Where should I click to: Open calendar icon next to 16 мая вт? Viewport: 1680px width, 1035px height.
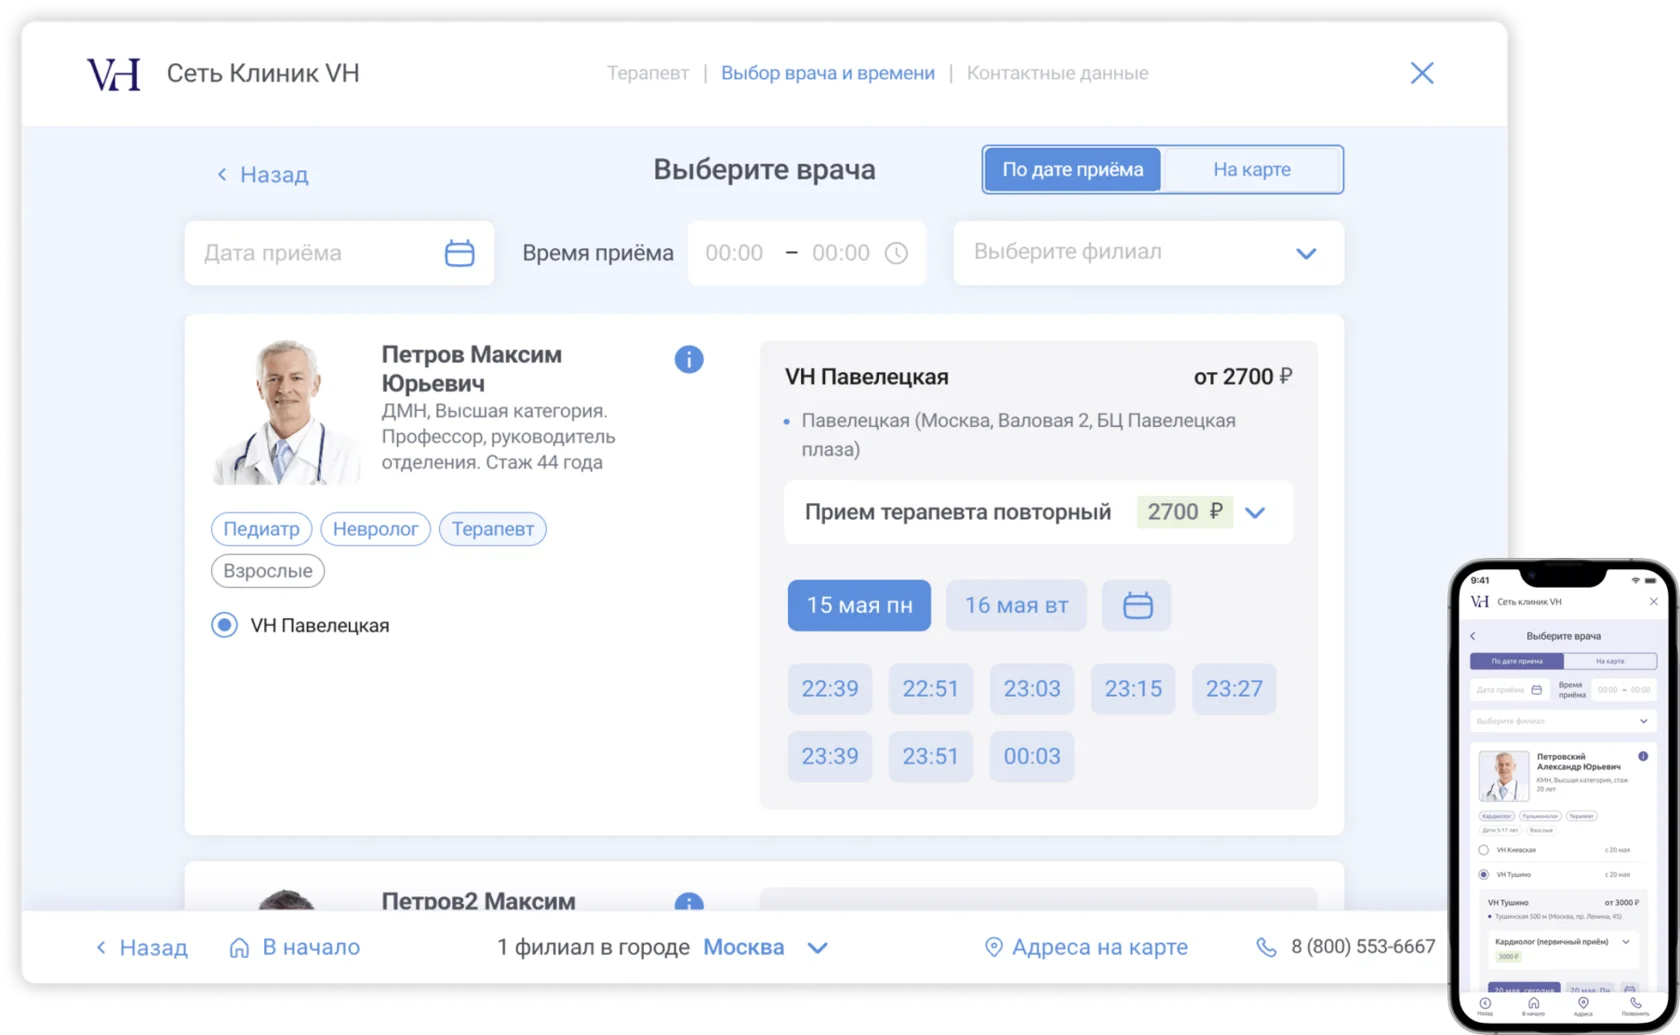click(1137, 605)
